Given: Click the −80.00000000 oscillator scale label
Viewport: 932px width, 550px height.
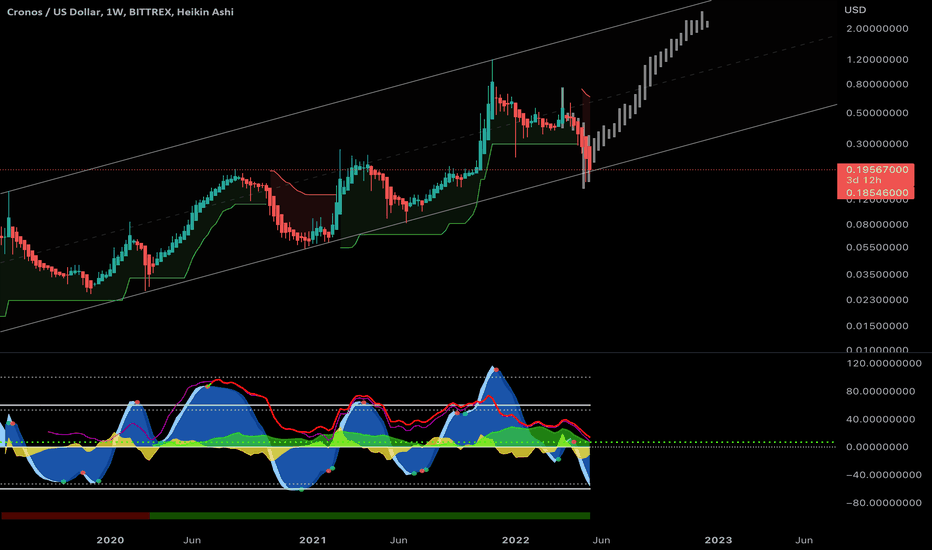Looking at the screenshot, I should tap(884, 503).
